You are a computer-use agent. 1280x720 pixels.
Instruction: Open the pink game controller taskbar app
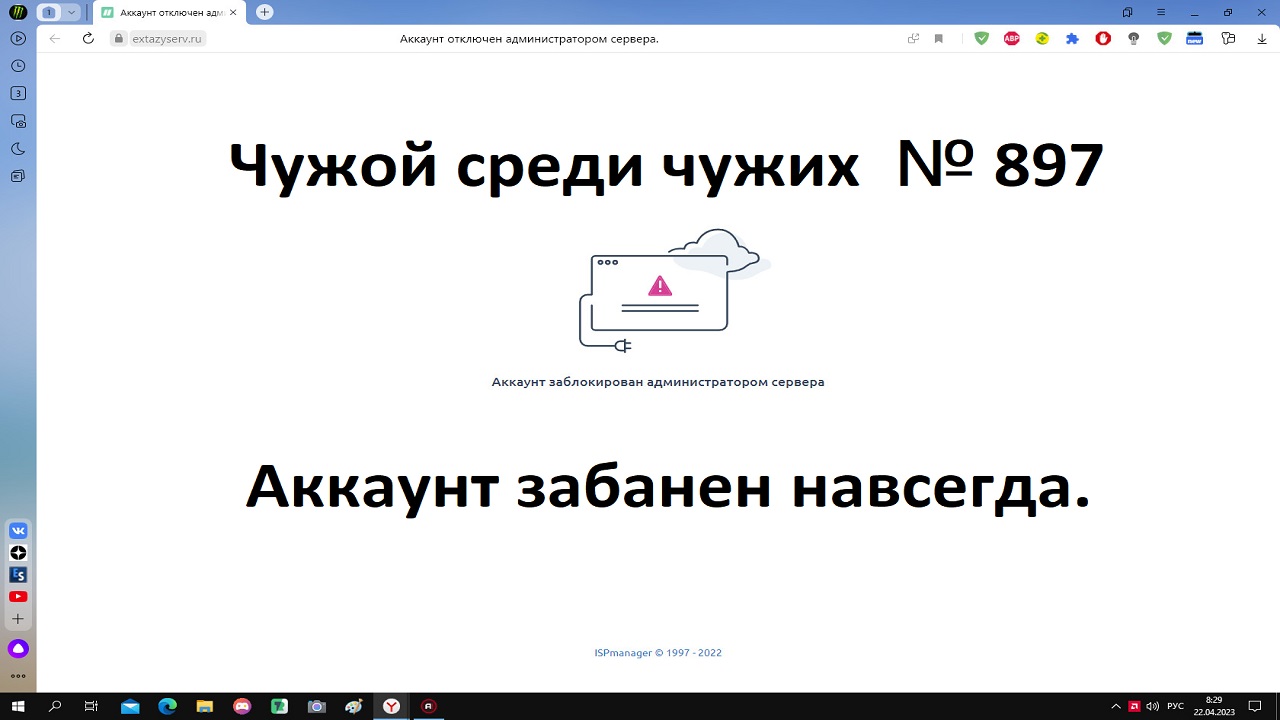pos(242,706)
